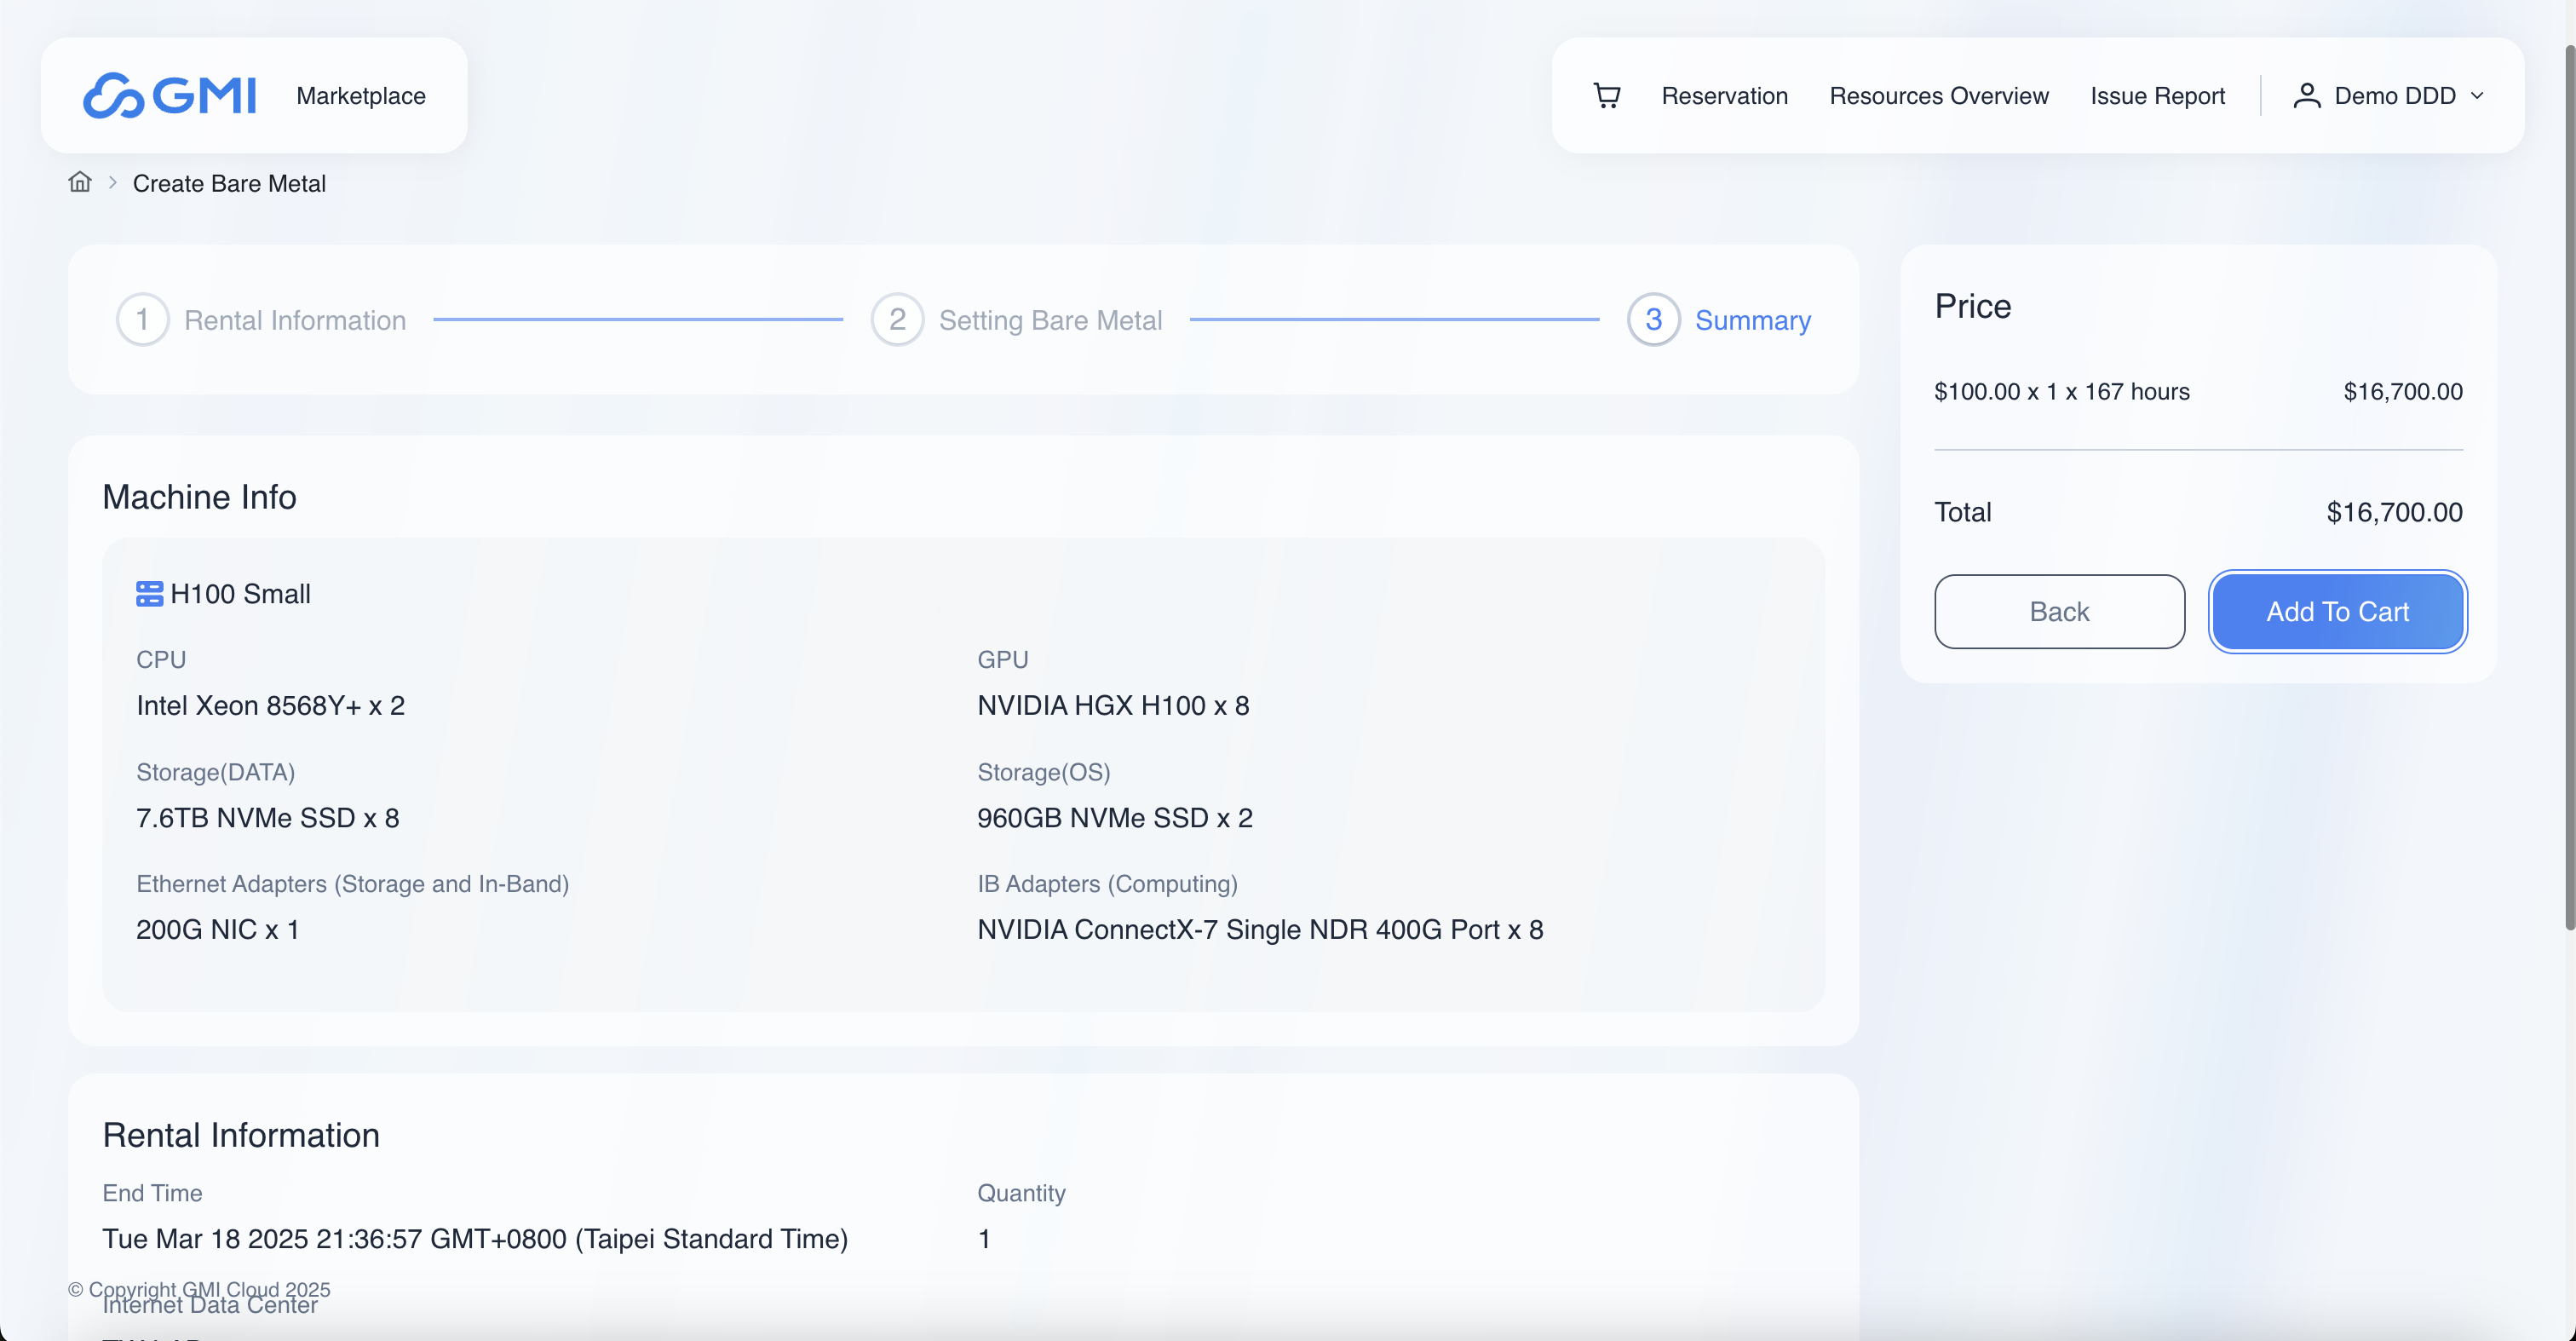The image size is (2576, 1341).
Task: Select the CPU value Intel Xeon 8568Y+ x 2
Action: pos(270,706)
